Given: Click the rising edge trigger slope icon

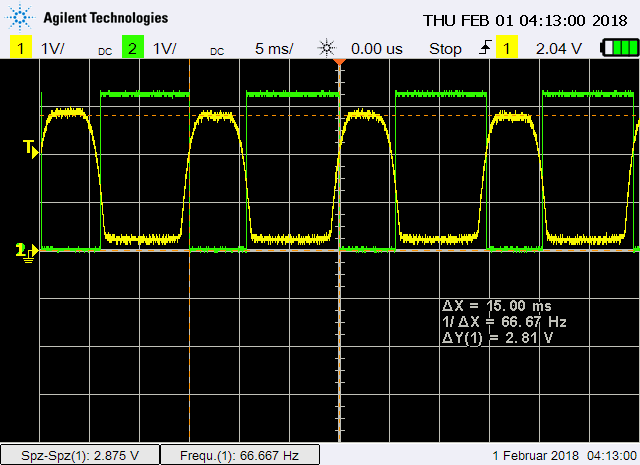Looking at the screenshot, I should click(x=486, y=48).
